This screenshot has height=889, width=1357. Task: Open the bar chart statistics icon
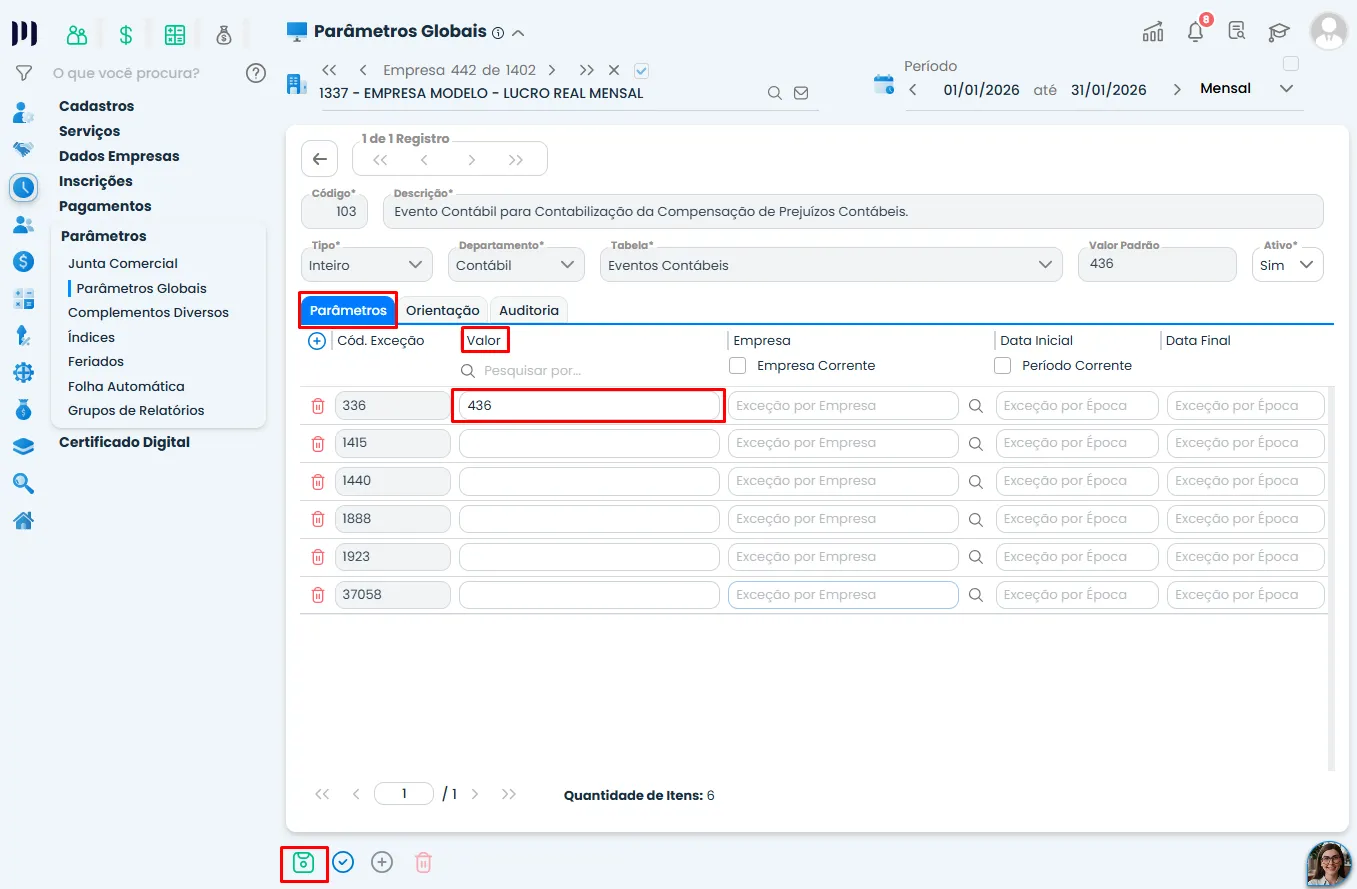[x=1153, y=31]
